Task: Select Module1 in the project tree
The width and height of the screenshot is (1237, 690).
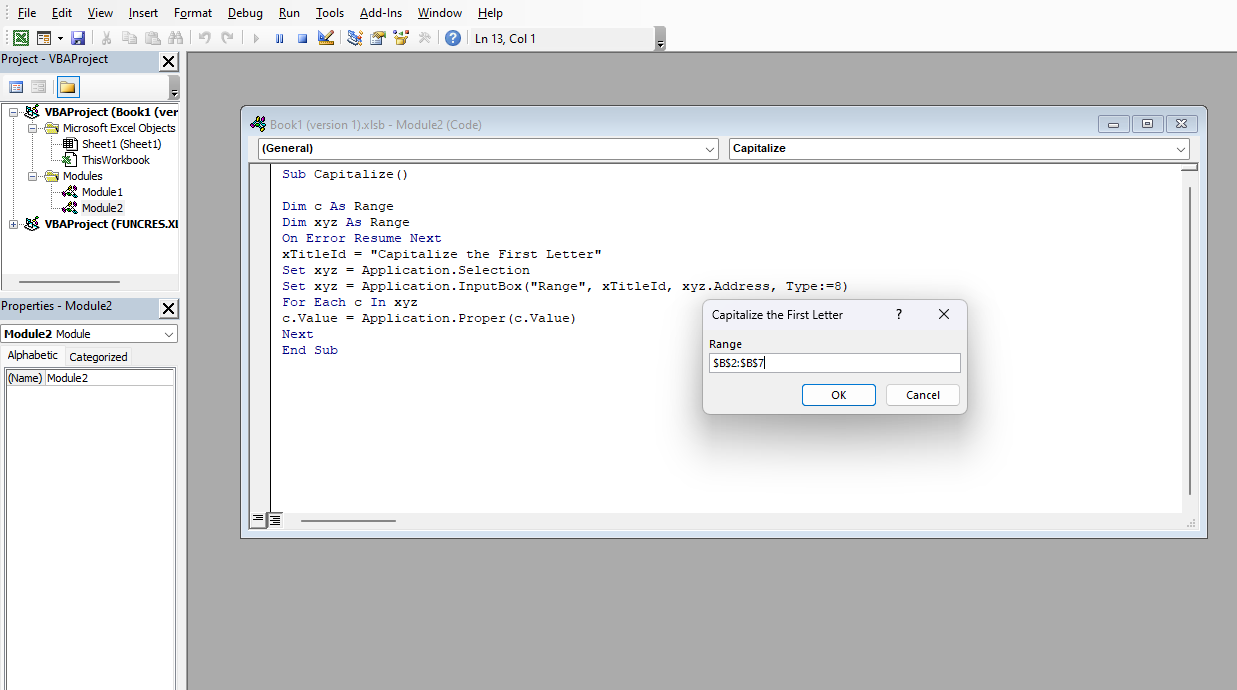Action: coord(102,192)
